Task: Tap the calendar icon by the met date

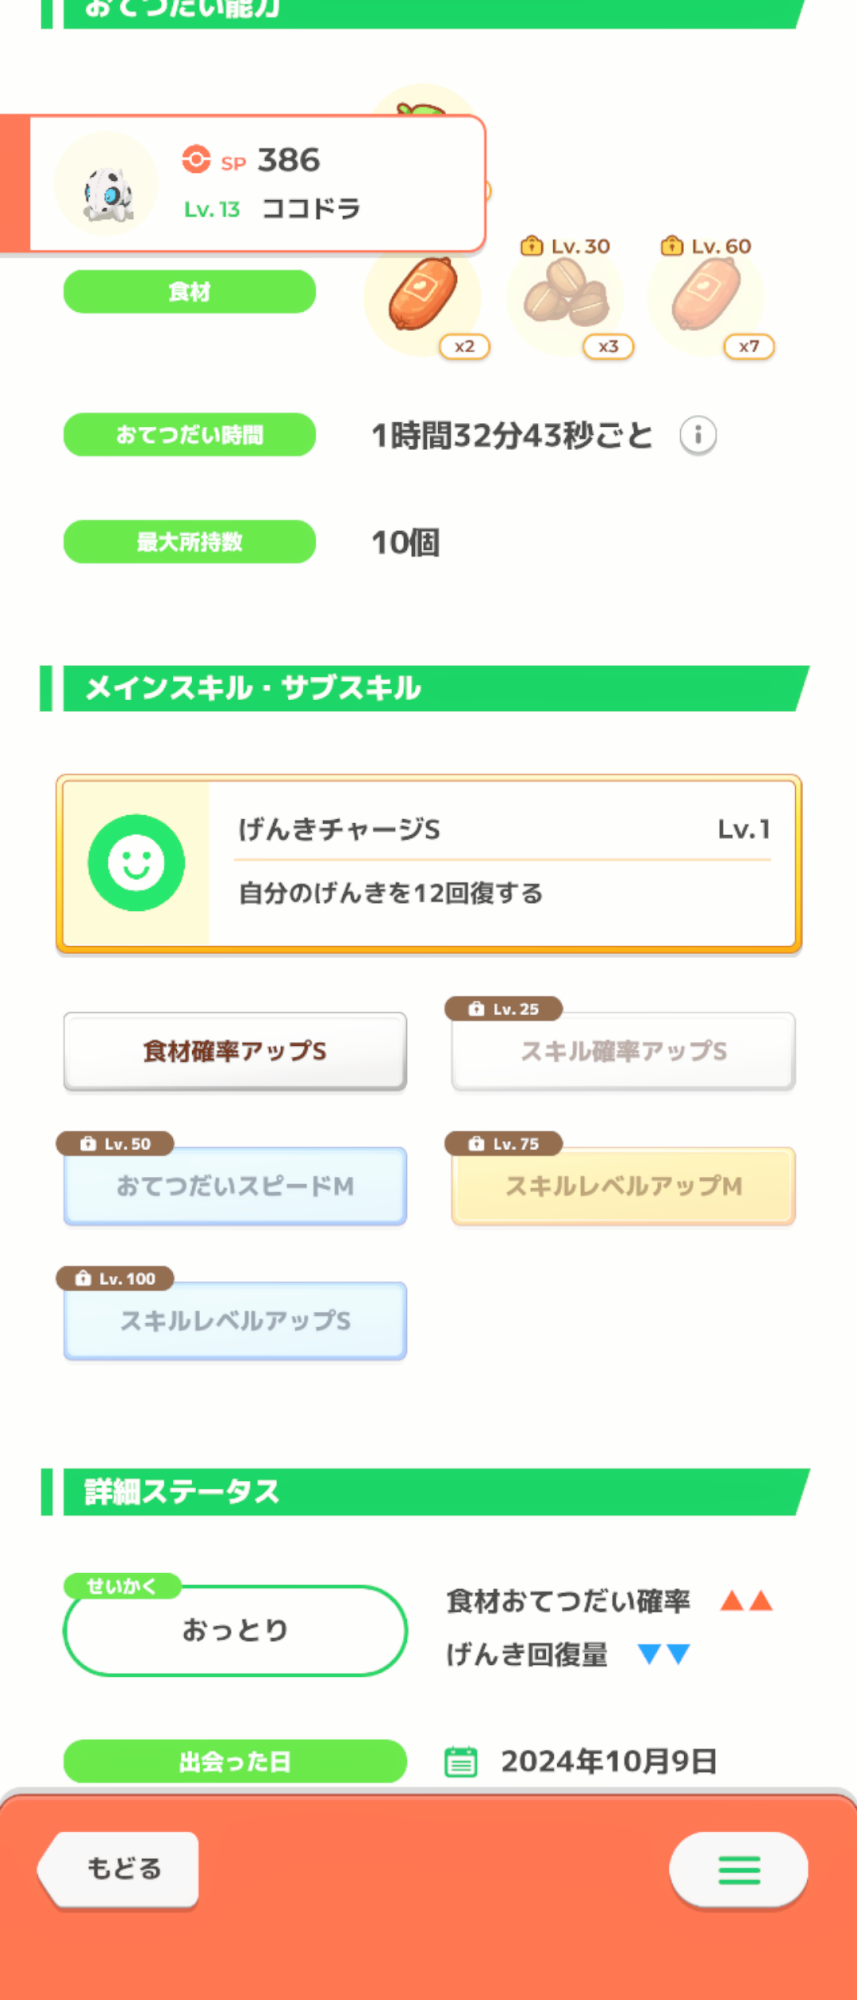Action: click(460, 1761)
